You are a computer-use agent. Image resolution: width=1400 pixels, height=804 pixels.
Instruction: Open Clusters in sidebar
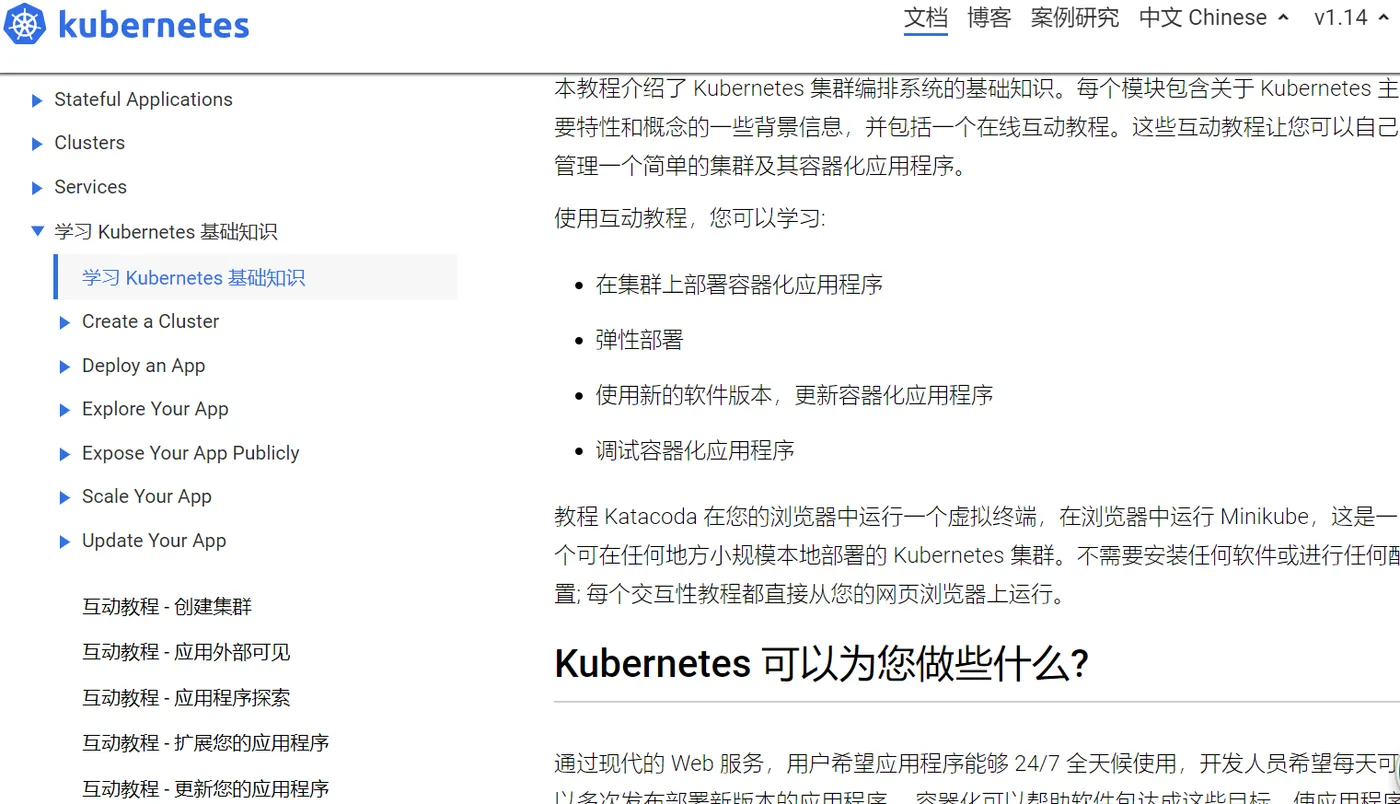click(89, 143)
